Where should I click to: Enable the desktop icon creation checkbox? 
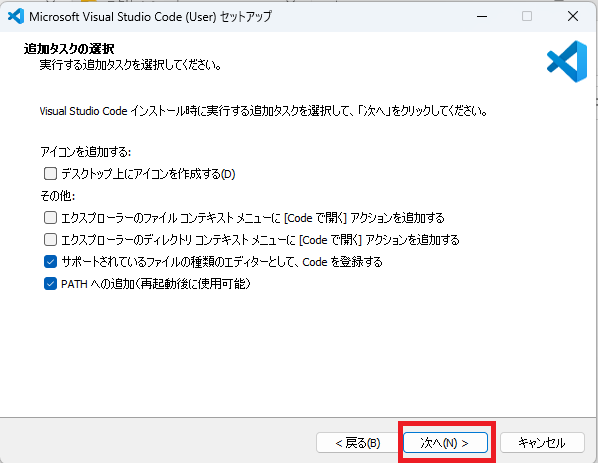(50, 174)
